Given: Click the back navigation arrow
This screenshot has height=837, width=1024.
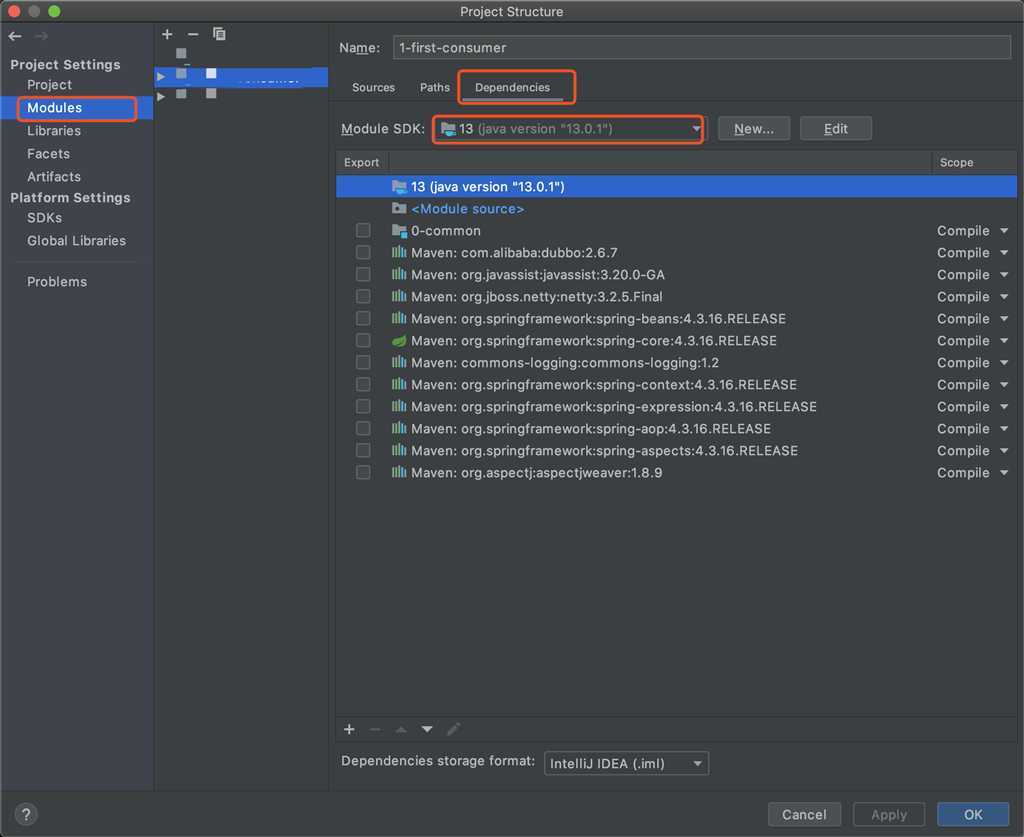Looking at the screenshot, I should (x=15, y=36).
